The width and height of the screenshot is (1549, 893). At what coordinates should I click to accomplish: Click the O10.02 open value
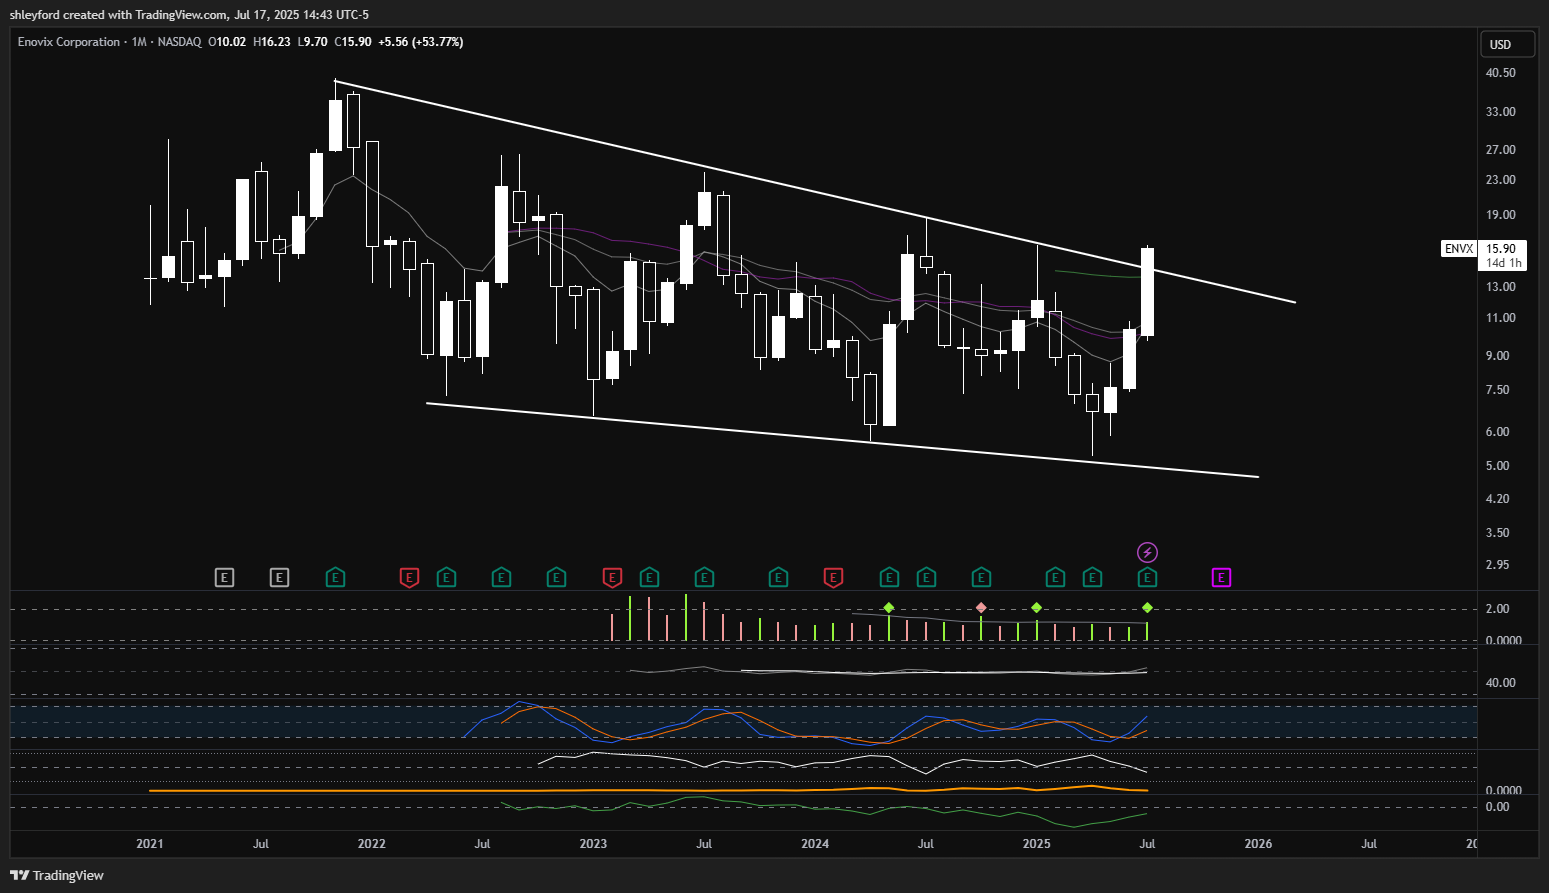227,42
